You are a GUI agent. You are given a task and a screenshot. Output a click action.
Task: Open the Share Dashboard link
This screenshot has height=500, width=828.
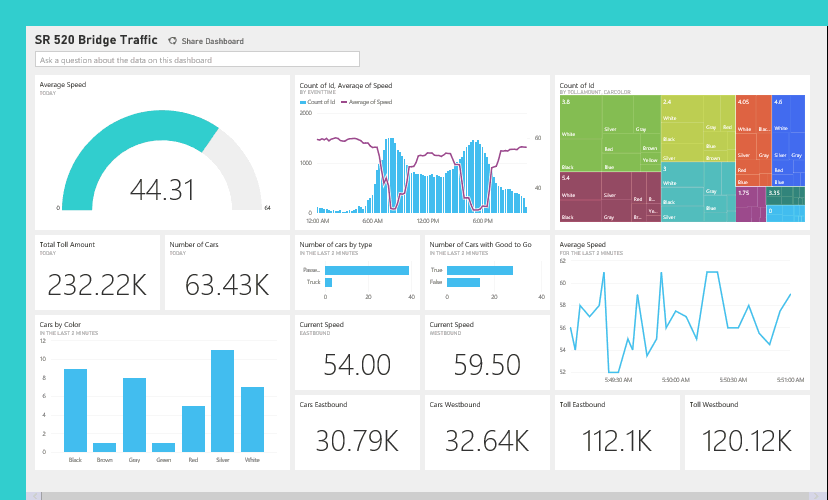(x=212, y=41)
